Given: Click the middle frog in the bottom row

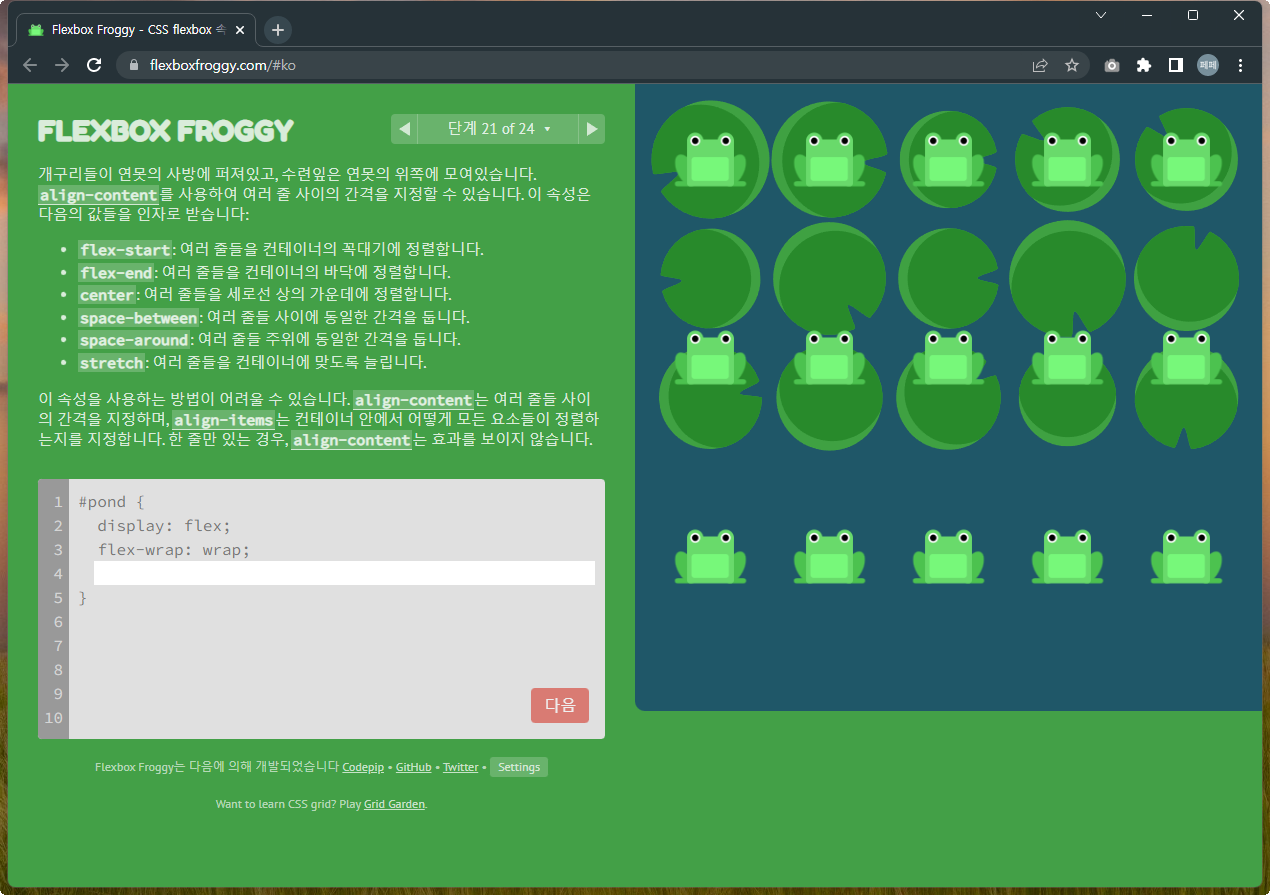Looking at the screenshot, I should tap(948, 556).
